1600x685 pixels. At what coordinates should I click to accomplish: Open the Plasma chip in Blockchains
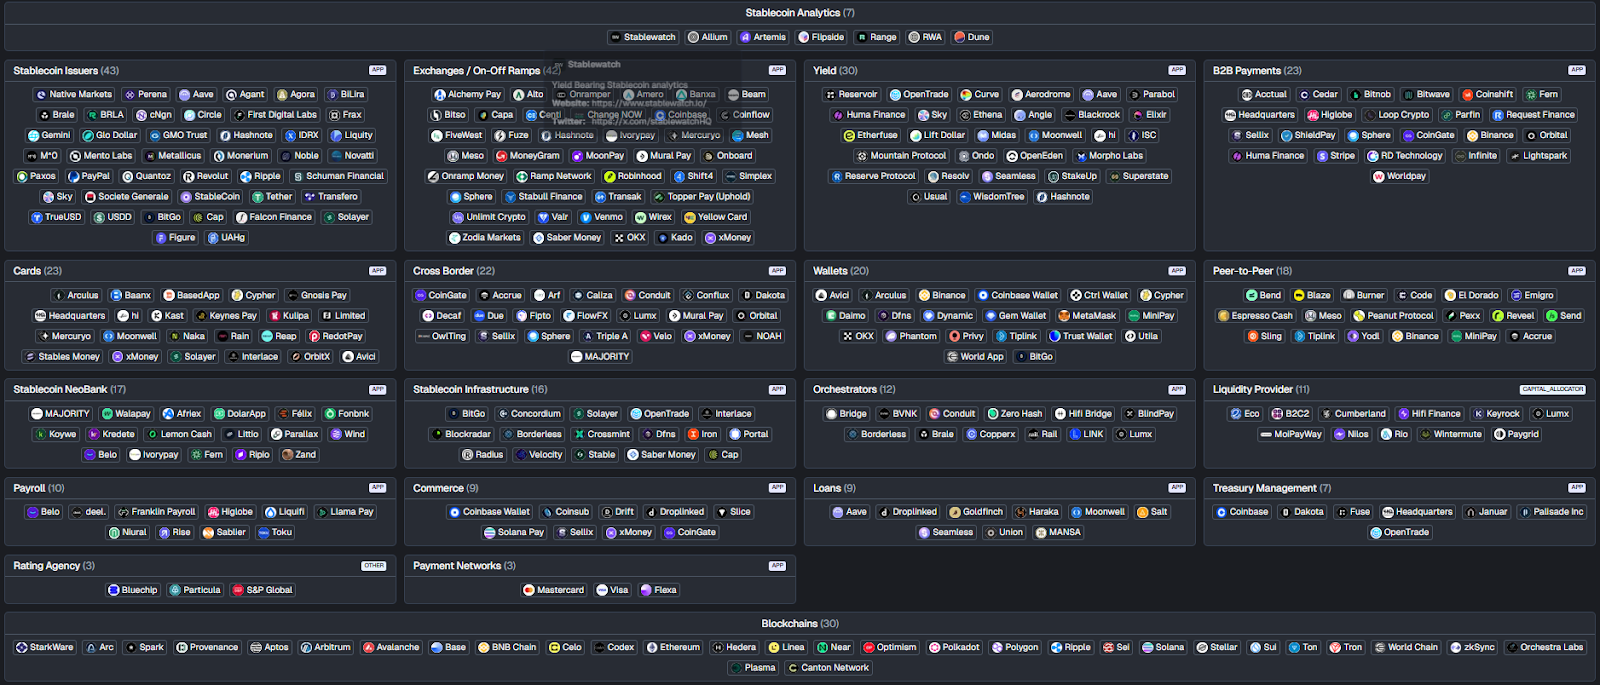[753, 668]
